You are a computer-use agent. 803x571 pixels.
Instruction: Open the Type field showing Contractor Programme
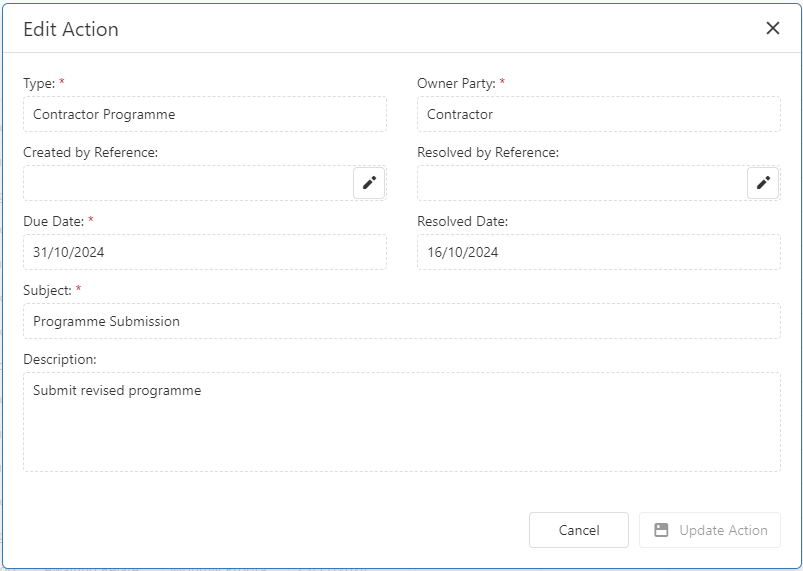205,114
